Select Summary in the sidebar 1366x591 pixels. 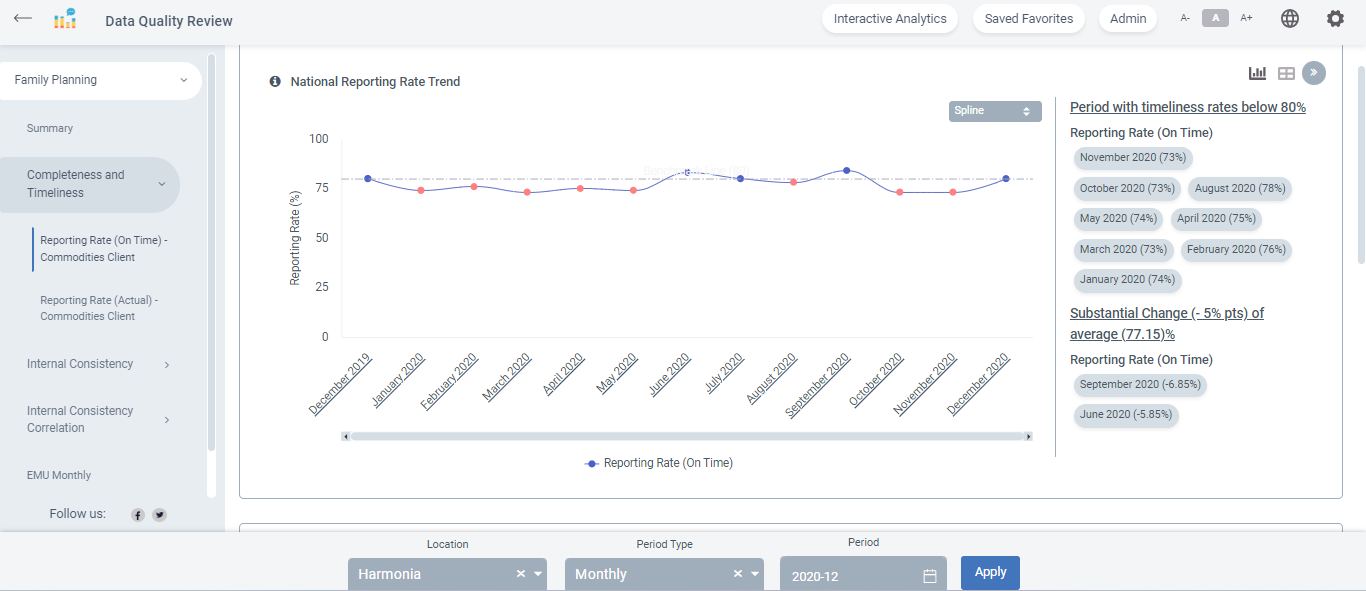[x=50, y=128]
